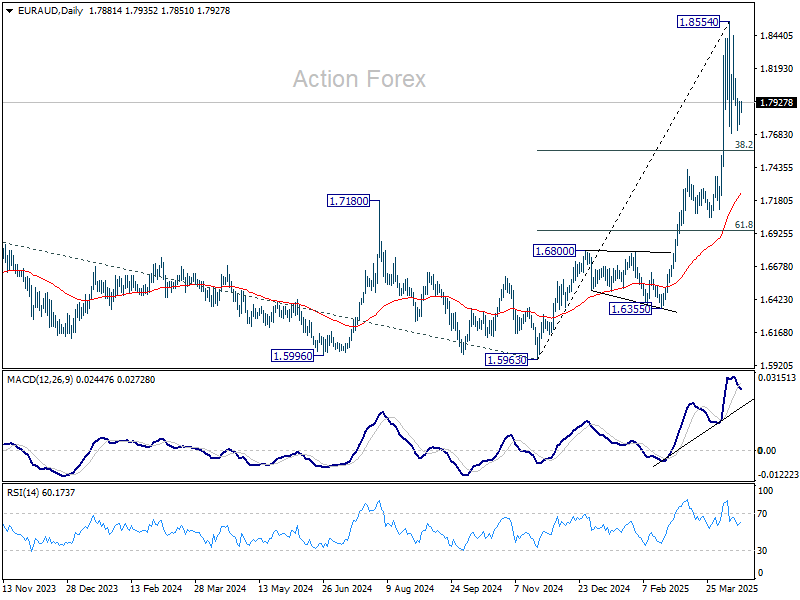The image size is (800, 600).
Task: Click the 1.81930 price axis value
Action: [777, 69]
